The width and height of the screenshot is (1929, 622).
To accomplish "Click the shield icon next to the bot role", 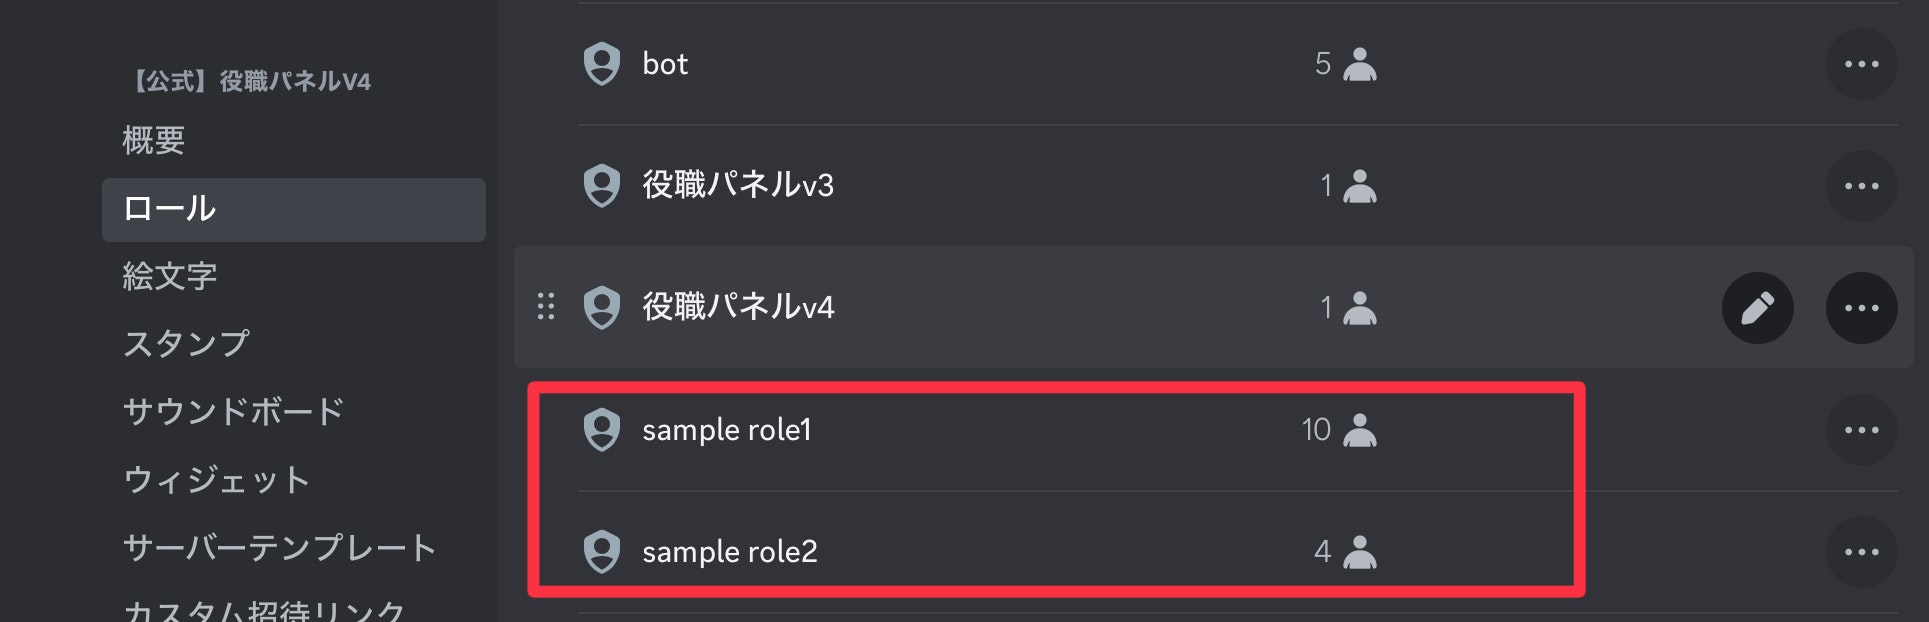I will [601, 64].
